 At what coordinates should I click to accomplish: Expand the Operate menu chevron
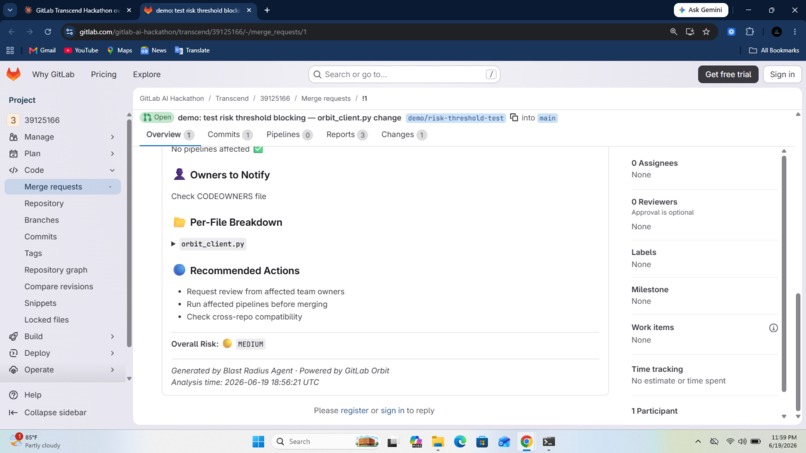112,370
